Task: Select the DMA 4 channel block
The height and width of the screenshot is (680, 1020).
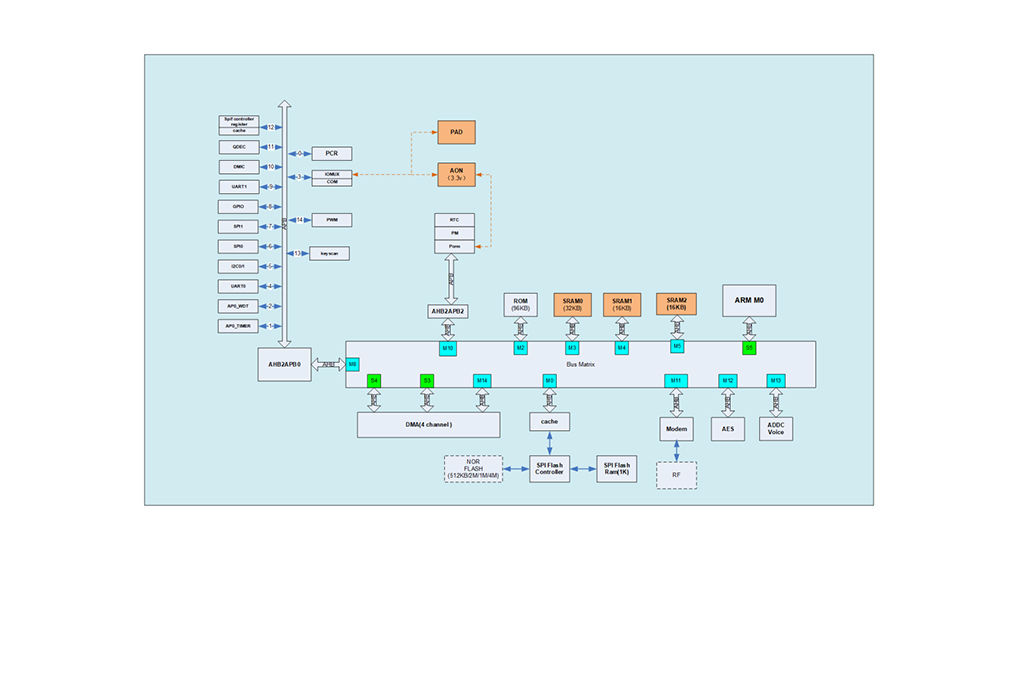Action: coord(429,425)
